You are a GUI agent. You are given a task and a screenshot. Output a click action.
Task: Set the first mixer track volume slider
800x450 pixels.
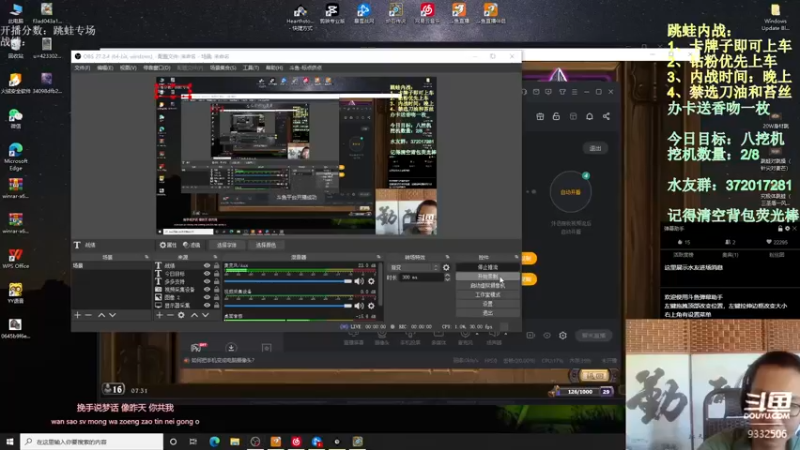click(x=288, y=281)
